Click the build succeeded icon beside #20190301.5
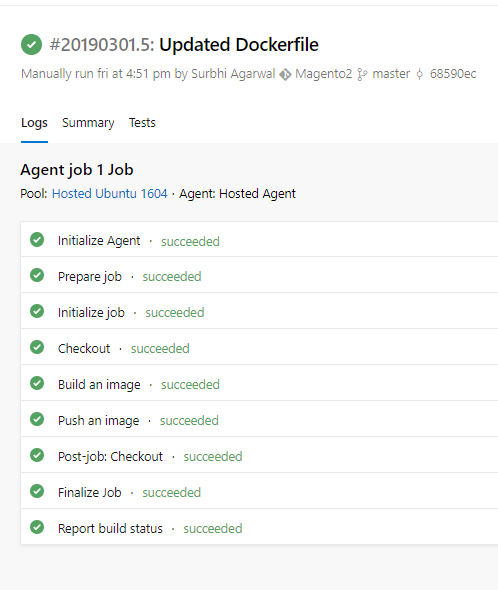Viewport: 498px width, 590px height. click(31, 44)
